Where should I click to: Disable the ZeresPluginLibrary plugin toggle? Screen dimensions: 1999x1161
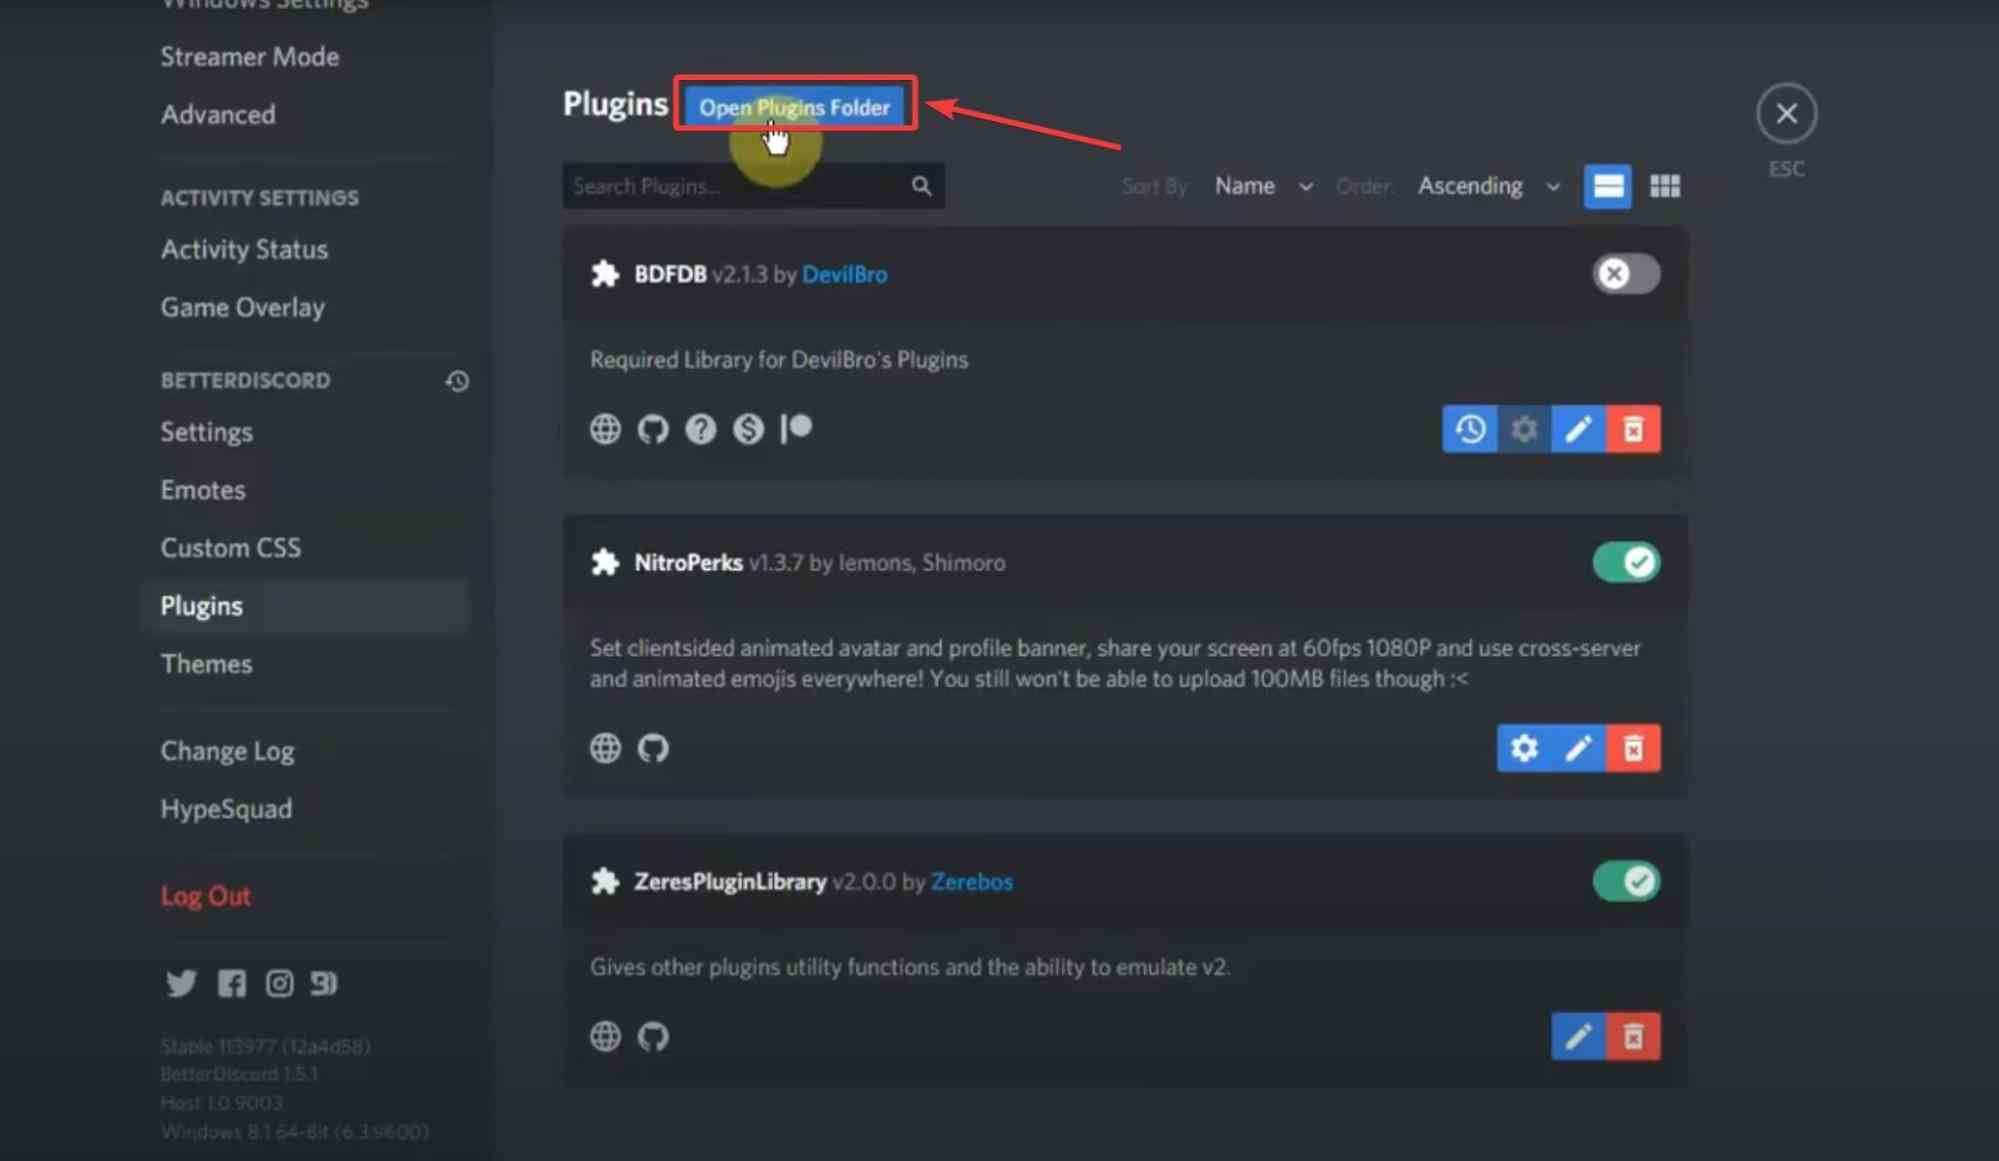[1626, 881]
